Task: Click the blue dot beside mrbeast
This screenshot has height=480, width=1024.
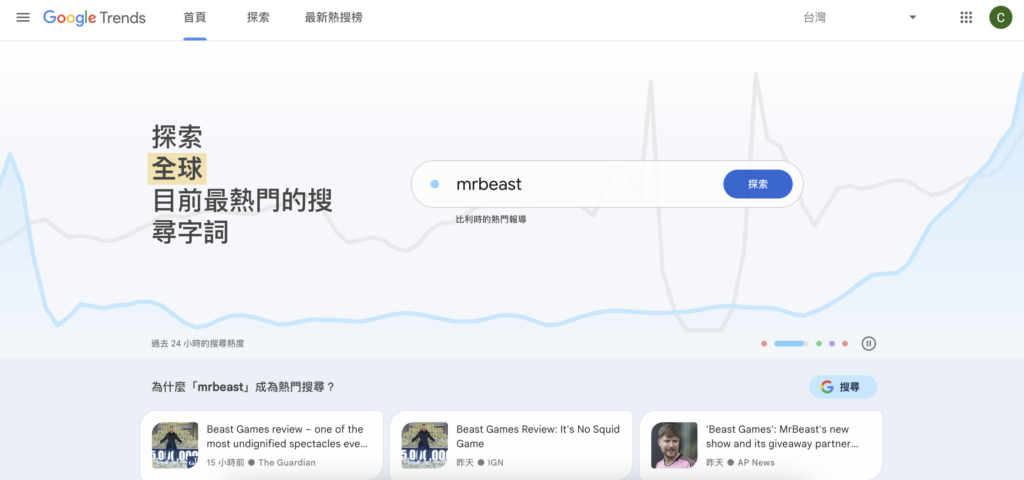Action: coord(434,185)
